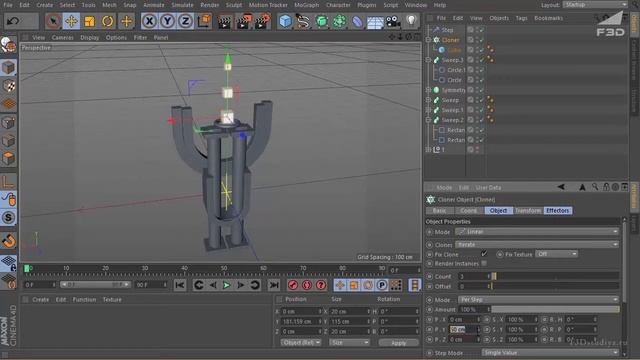
Task: Toggle Autokeying red button
Action: (307, 285)
